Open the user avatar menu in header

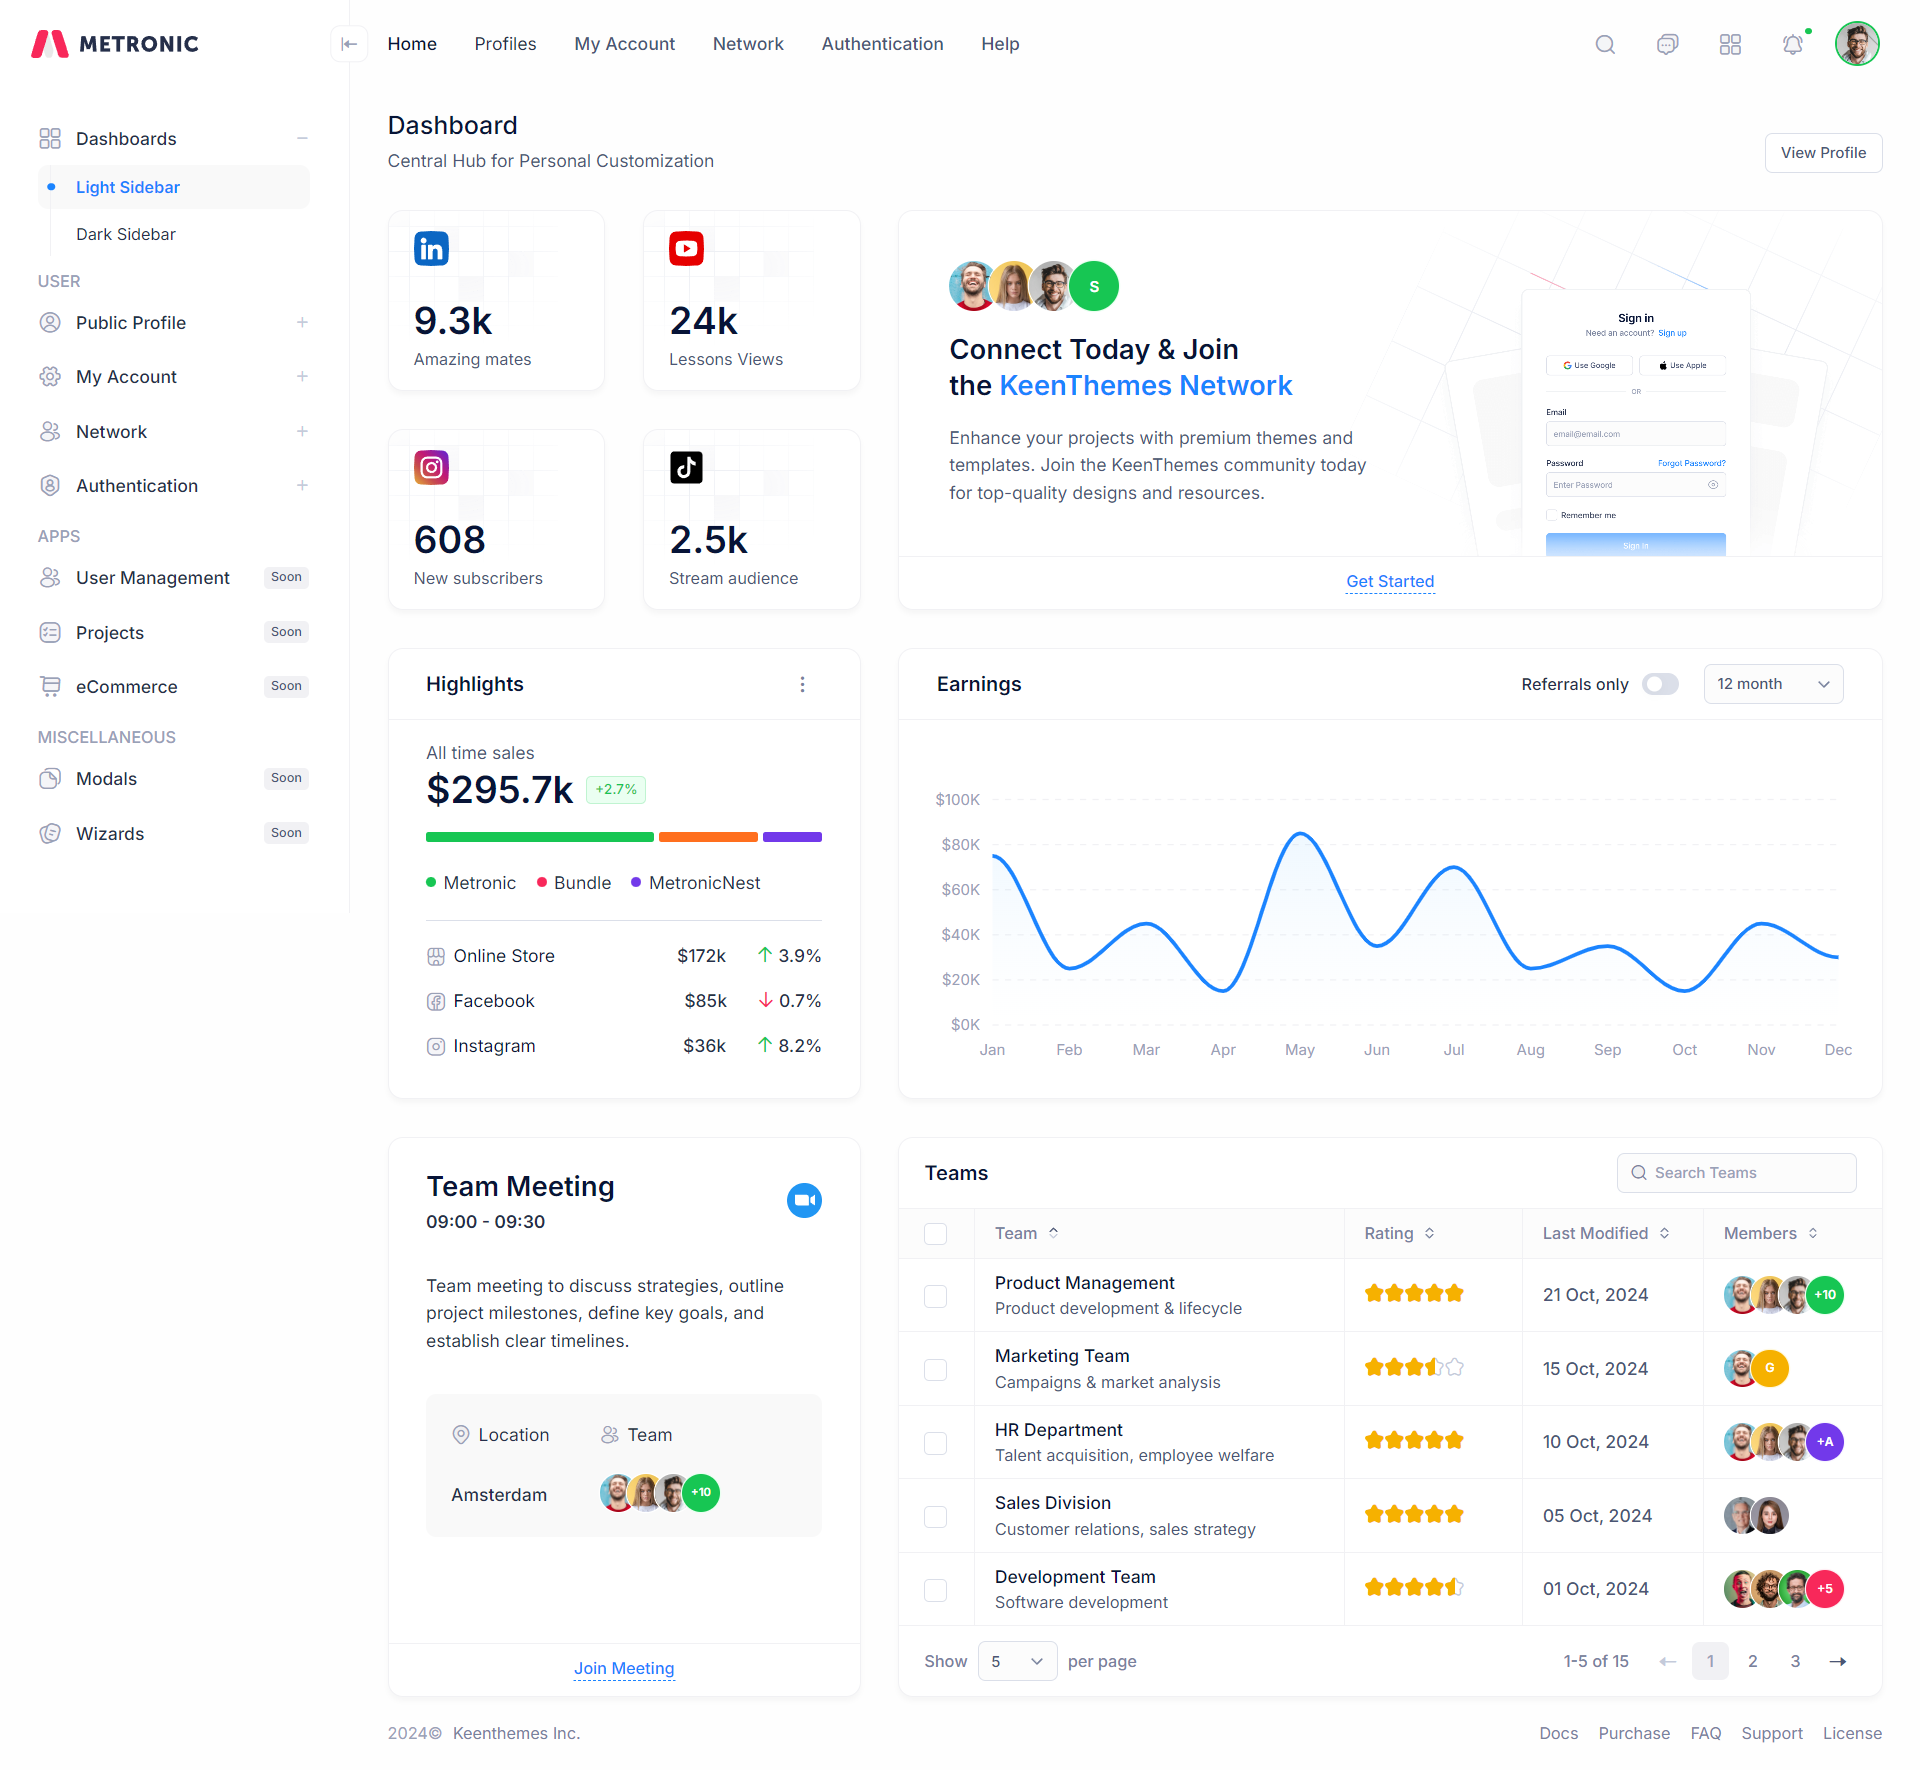pyautogui.click(x=1857, y=44)
